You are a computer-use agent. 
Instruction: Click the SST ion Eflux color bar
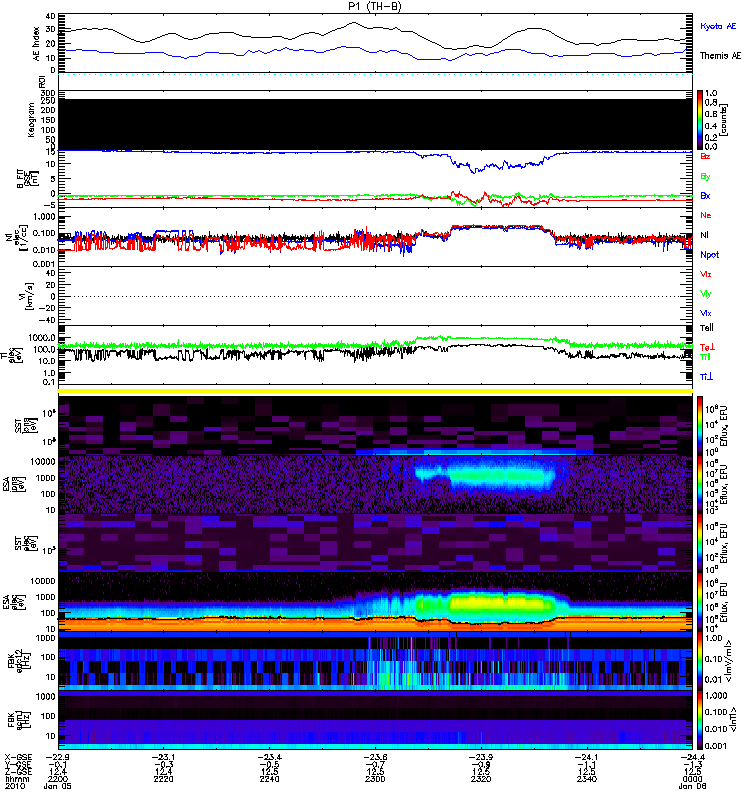pyautogui.click(x=700, y=426)
